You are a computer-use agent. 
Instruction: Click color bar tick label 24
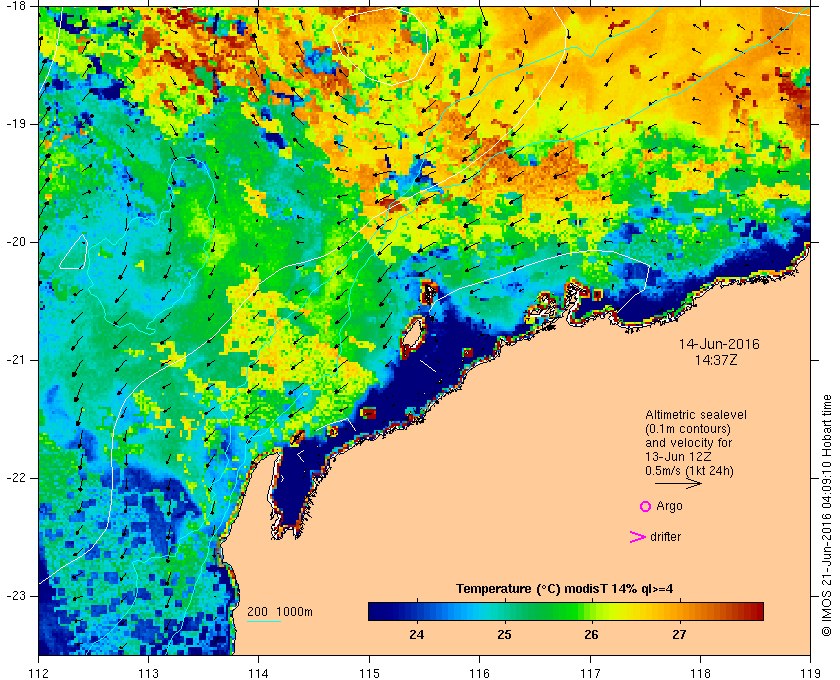click(416, 635)
